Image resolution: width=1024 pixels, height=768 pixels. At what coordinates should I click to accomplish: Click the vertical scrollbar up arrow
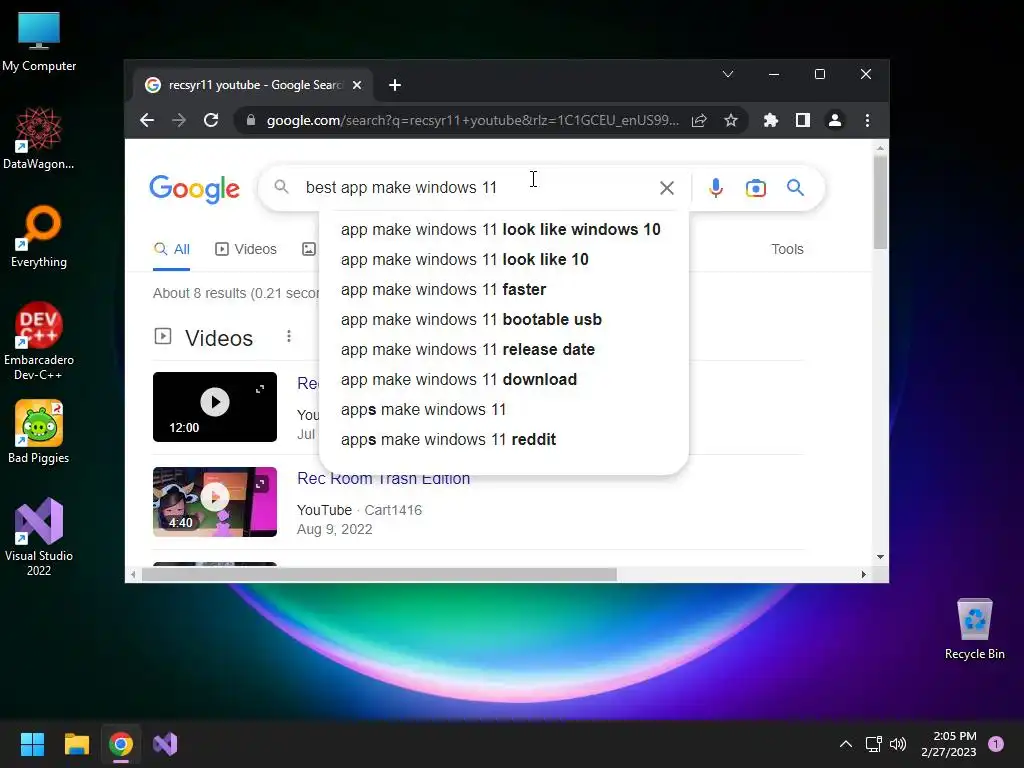(880, 148)
